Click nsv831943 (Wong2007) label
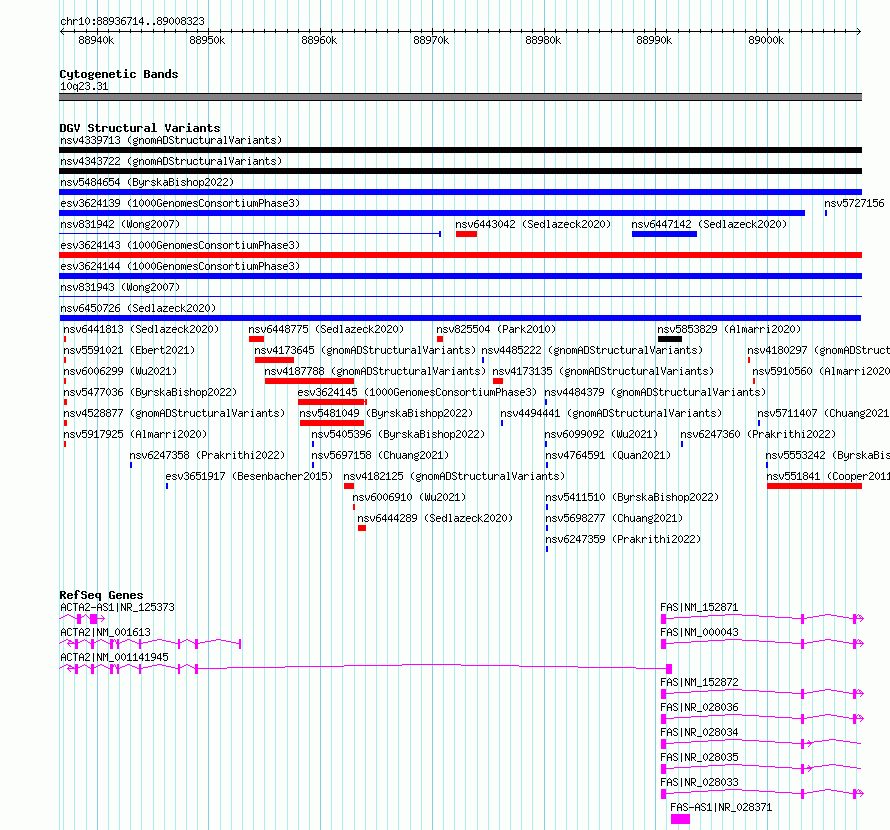The image size is (890, 830). click(120, 287)
